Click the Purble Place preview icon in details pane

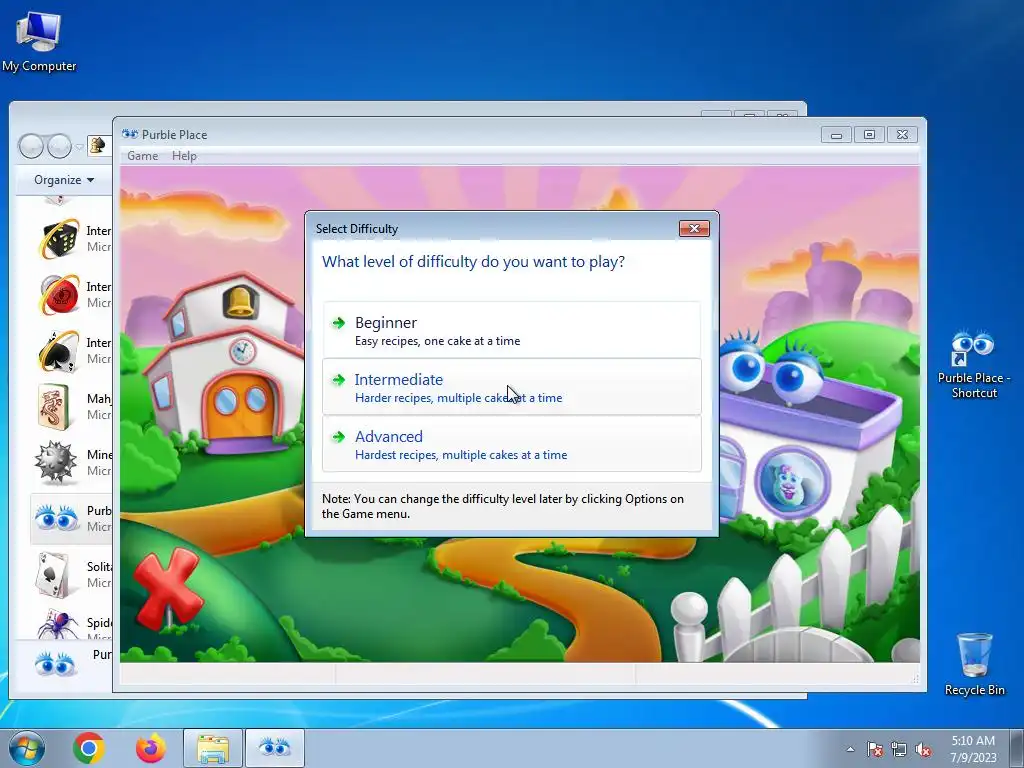click(55, 665)
